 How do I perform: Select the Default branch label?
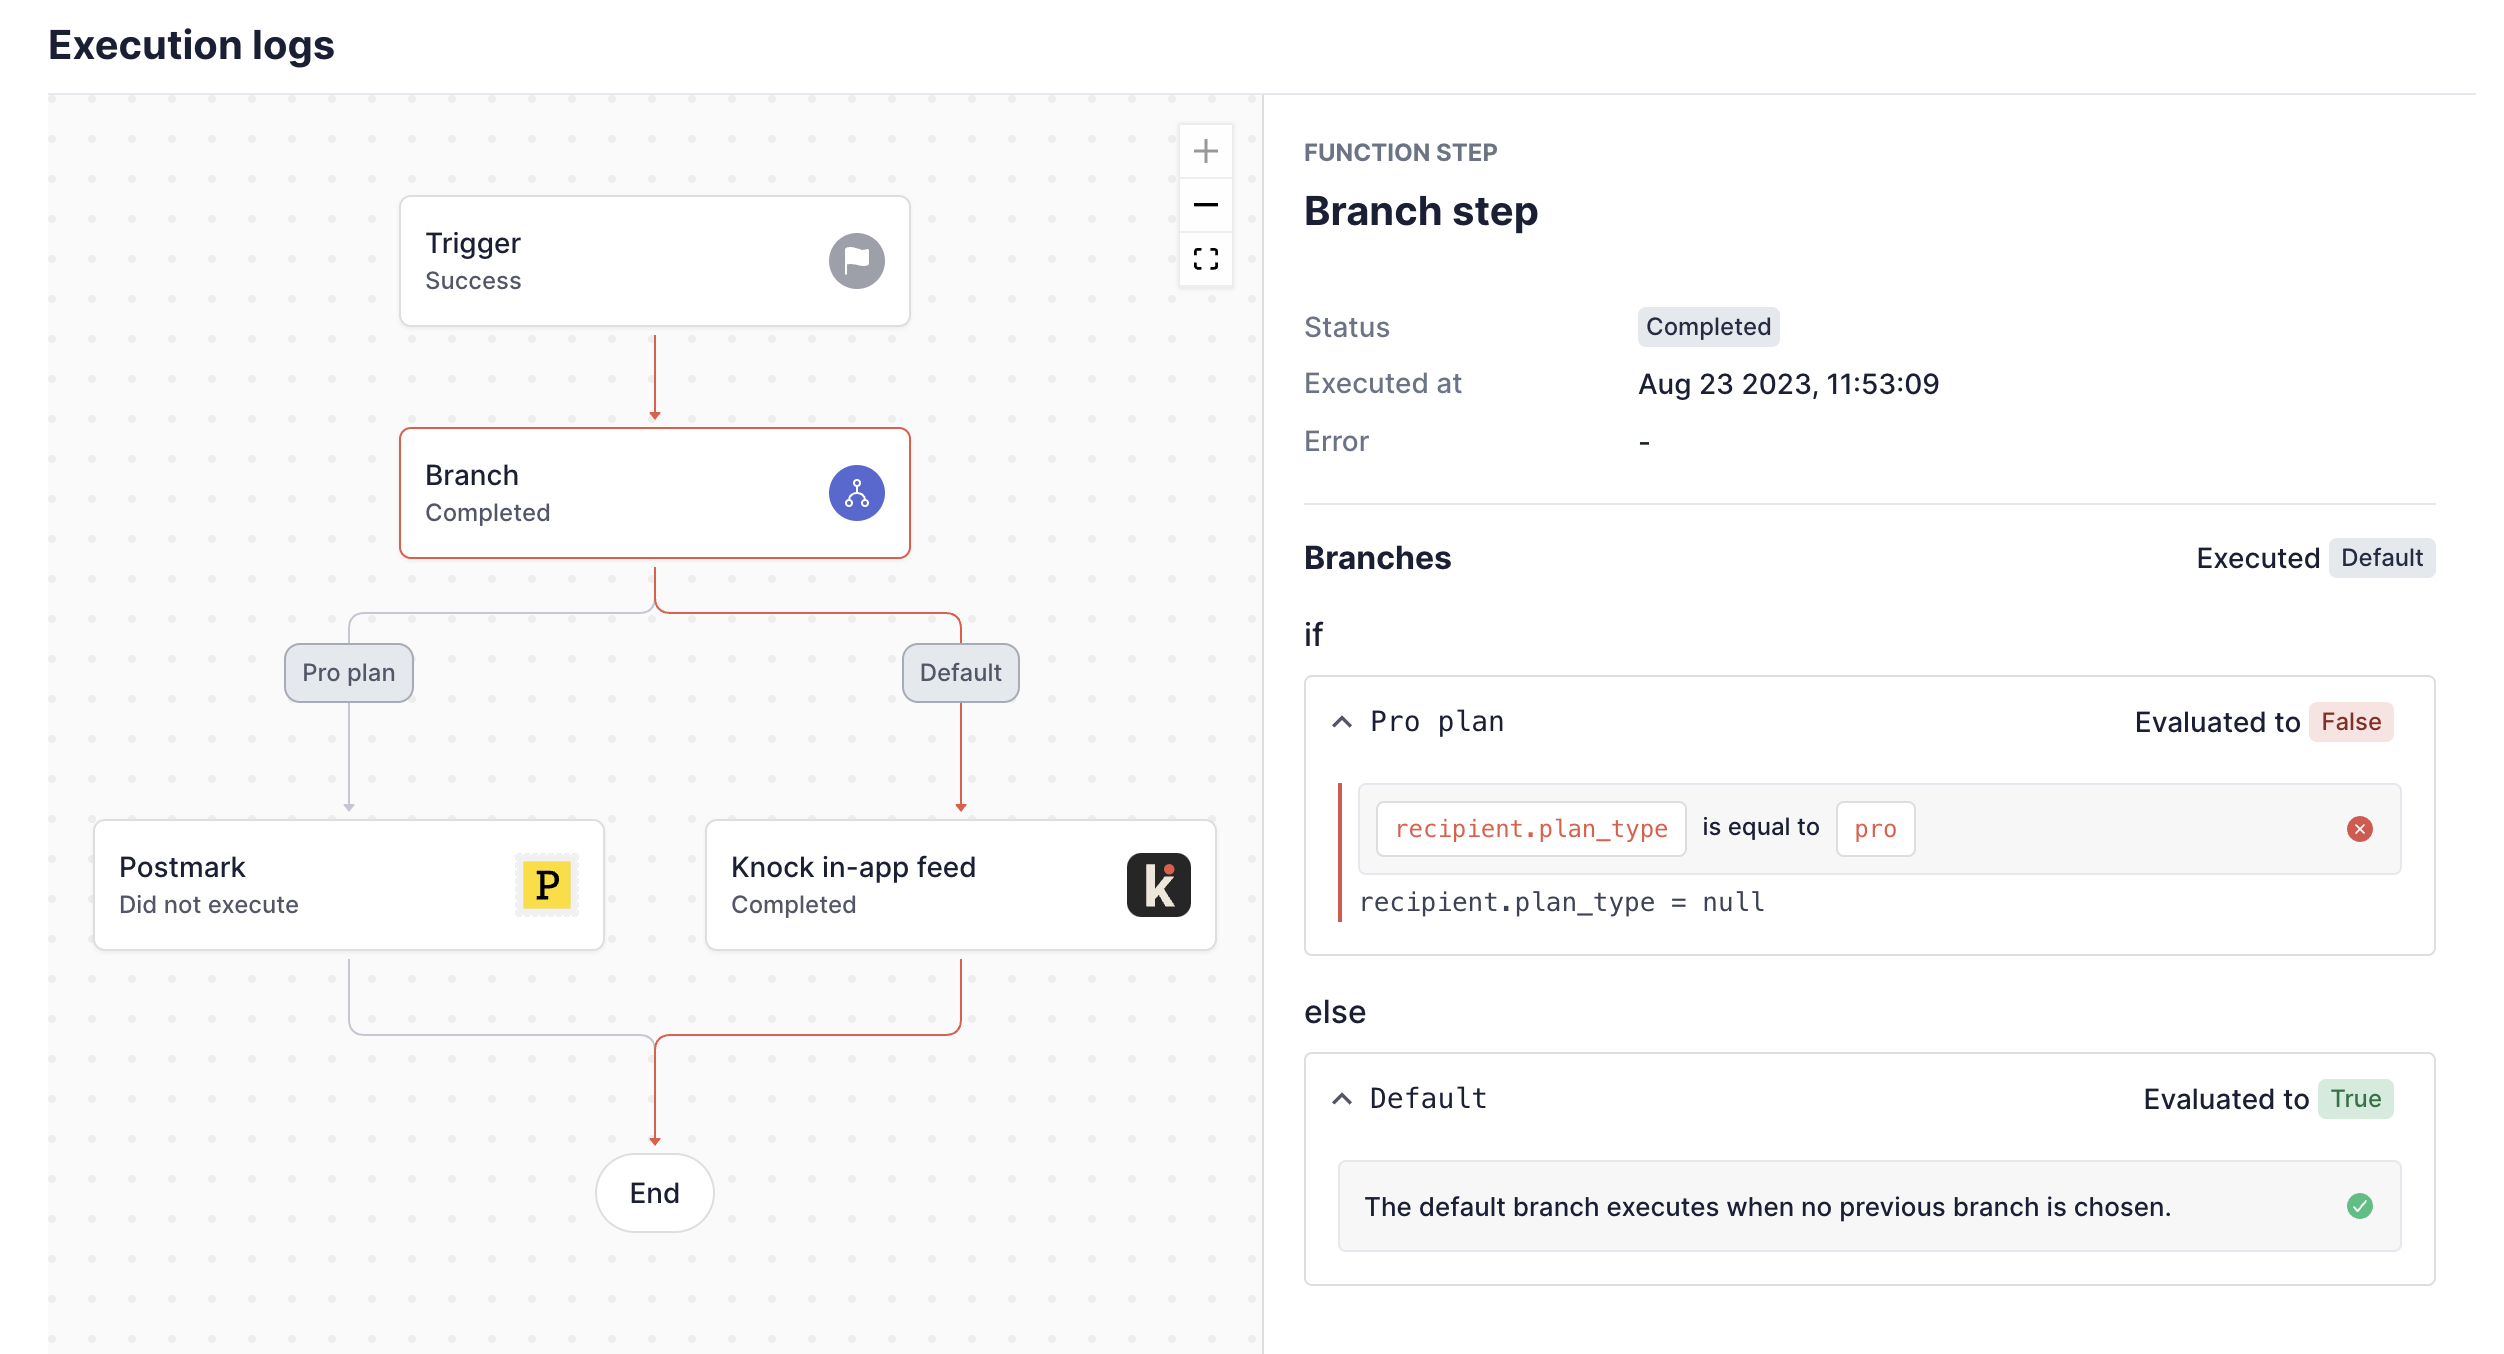pos(960,672)
